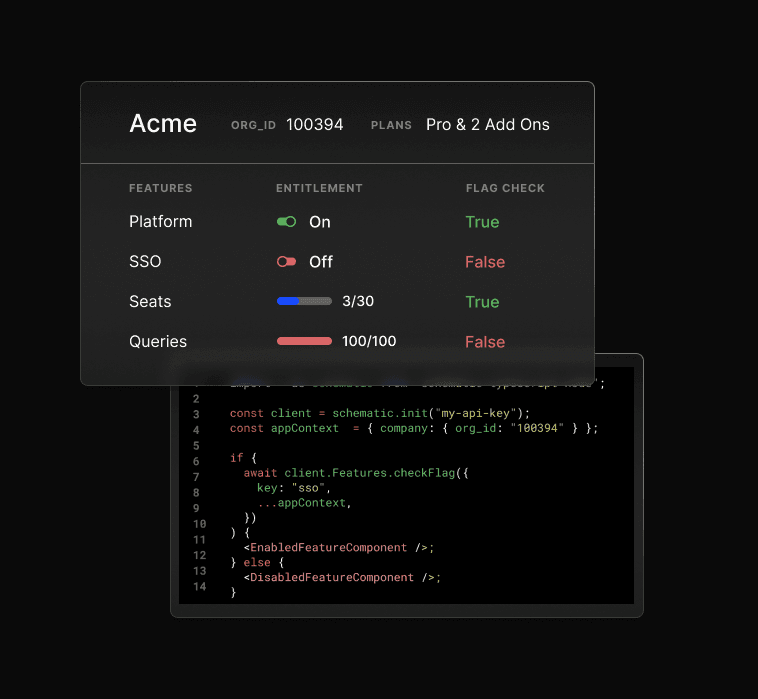The height and width of the screenshot is (699, 758).
Task: Toggle the SSO entitlement switch
Action: [286, 262]
